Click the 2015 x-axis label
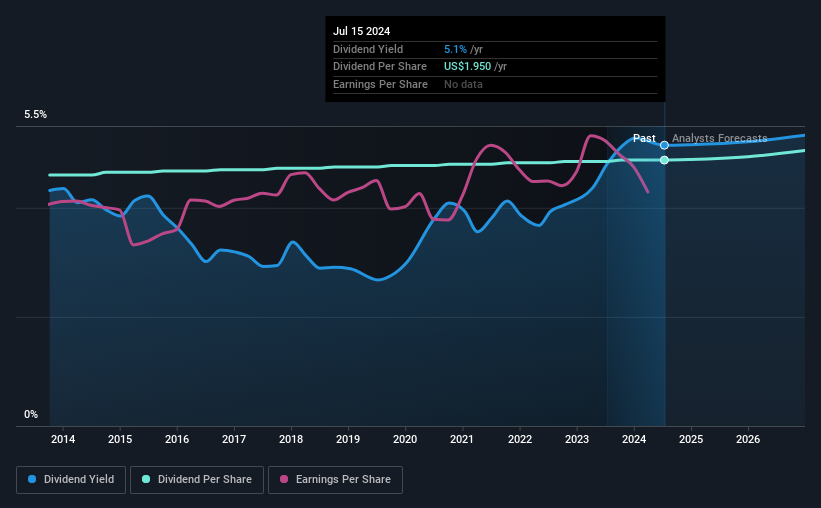The image size is (821, 508). point(120,439)
